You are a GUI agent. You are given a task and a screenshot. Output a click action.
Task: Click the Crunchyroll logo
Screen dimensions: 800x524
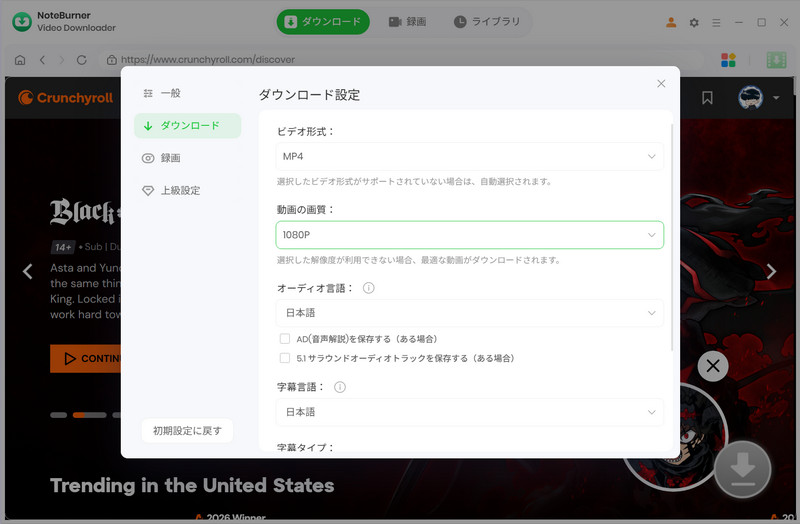(65, 97)
